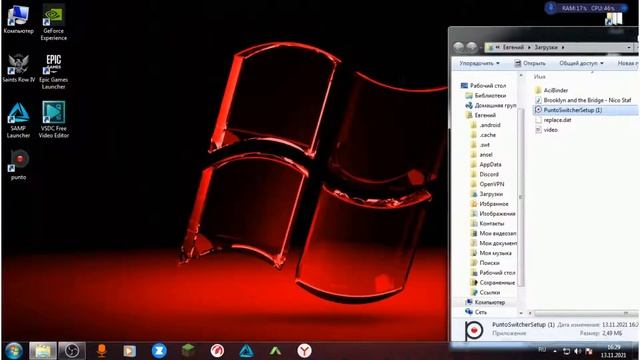Image resolution: width=640 pixels, height=360 pixels.
Task: Select the .android folder in tree
Action: point(485,125)
